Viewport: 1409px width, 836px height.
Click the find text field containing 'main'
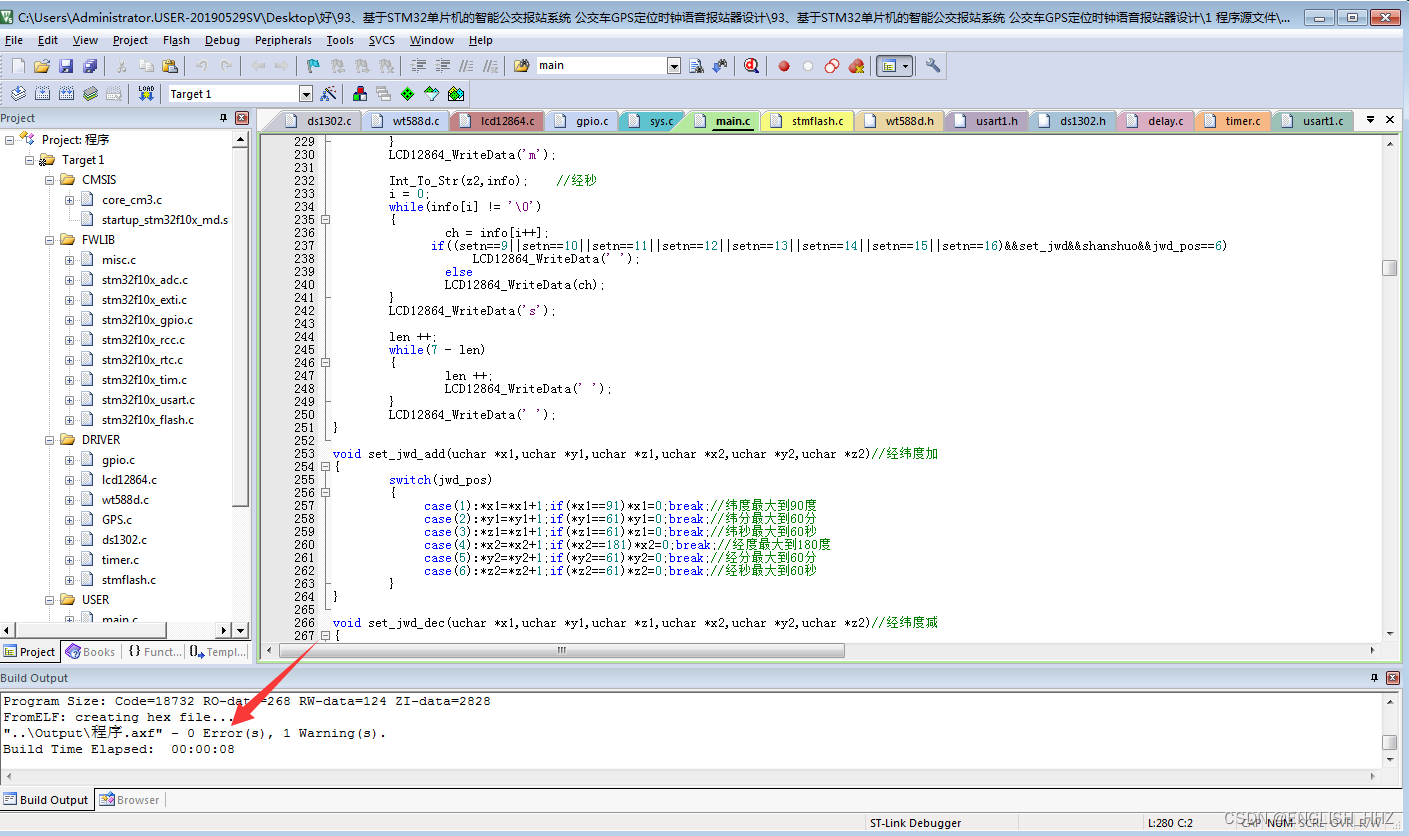click(600, 66)
